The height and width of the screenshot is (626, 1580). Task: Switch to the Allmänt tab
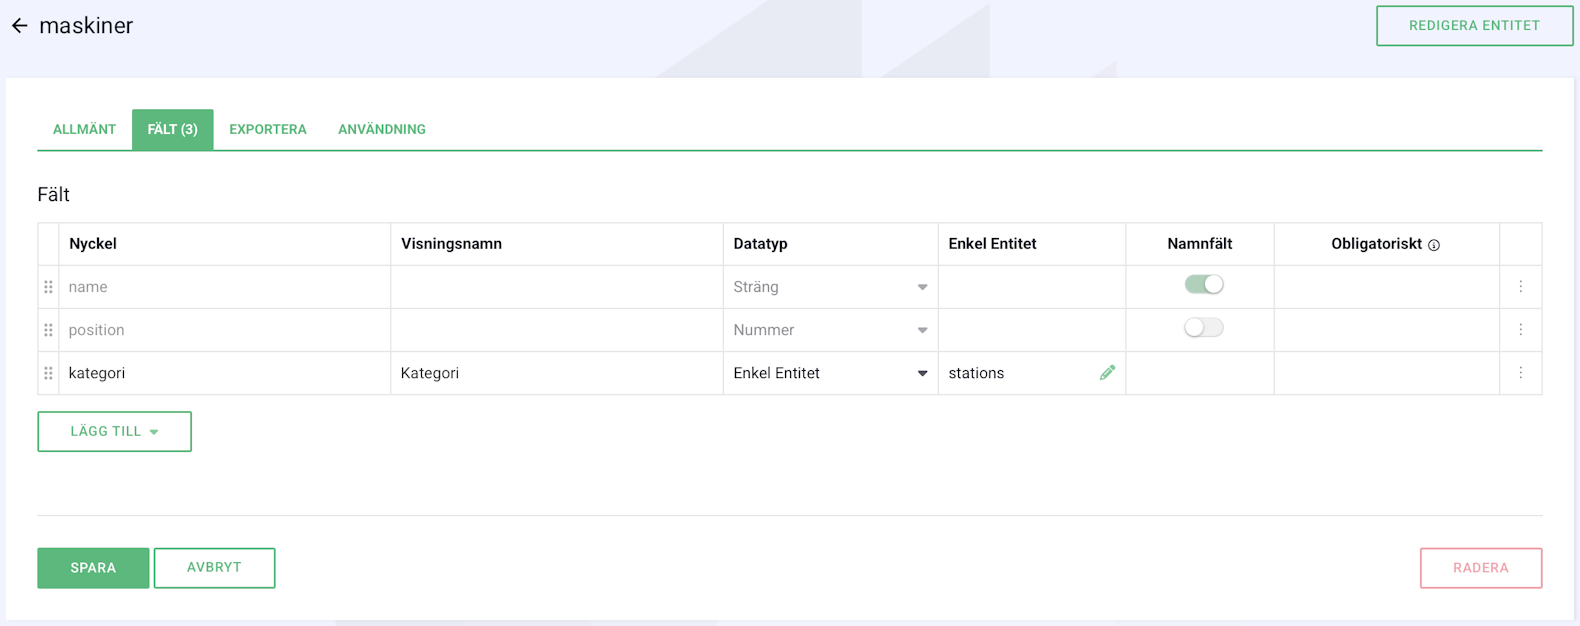[x=85, y=130]
